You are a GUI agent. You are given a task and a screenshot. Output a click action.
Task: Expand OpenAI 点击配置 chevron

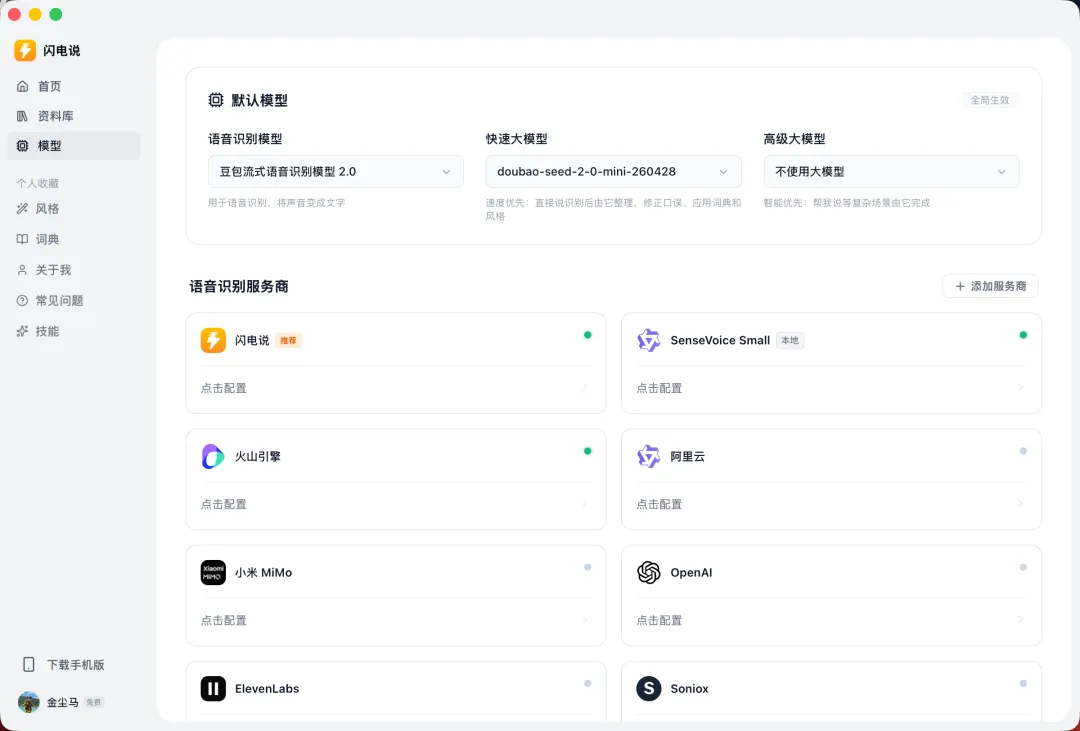coord(1021,620)
